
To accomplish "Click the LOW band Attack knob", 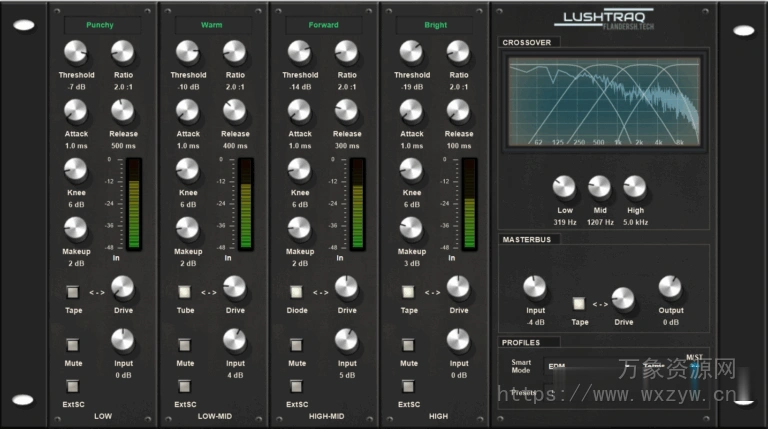I will pos(75,111).
